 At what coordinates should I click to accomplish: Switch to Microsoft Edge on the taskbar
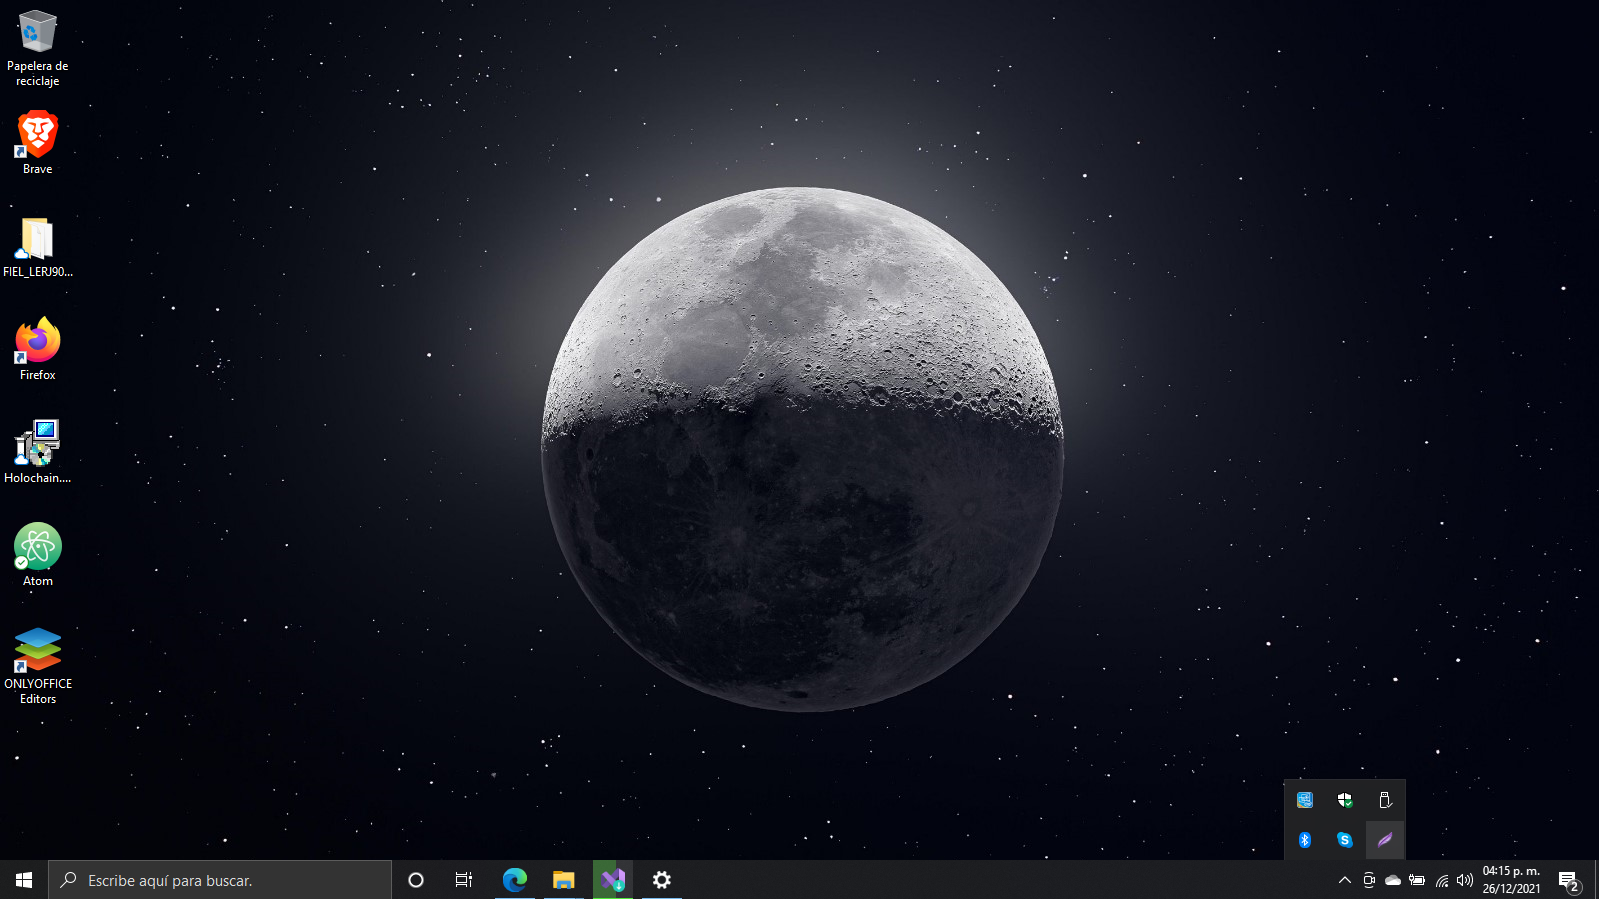coord(514,880)
